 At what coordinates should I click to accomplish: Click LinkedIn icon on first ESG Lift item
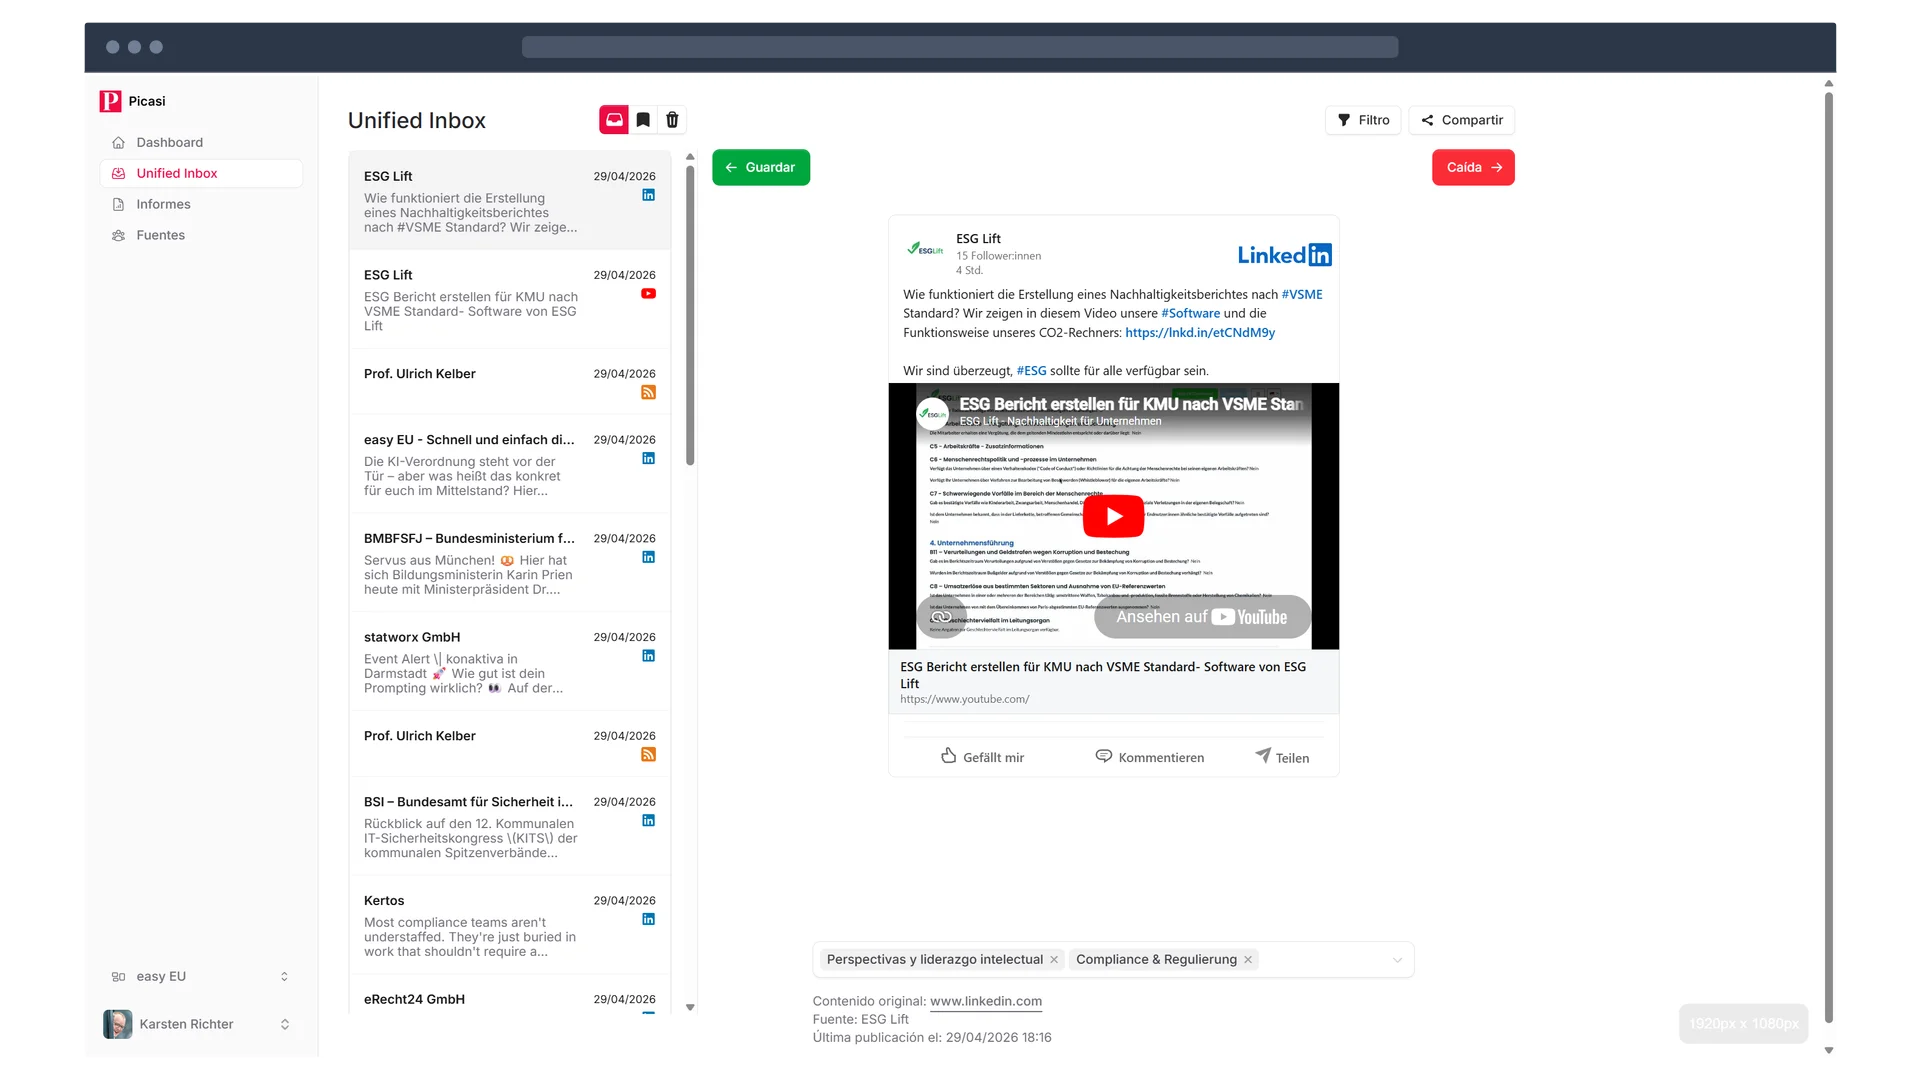pos(649,195)
